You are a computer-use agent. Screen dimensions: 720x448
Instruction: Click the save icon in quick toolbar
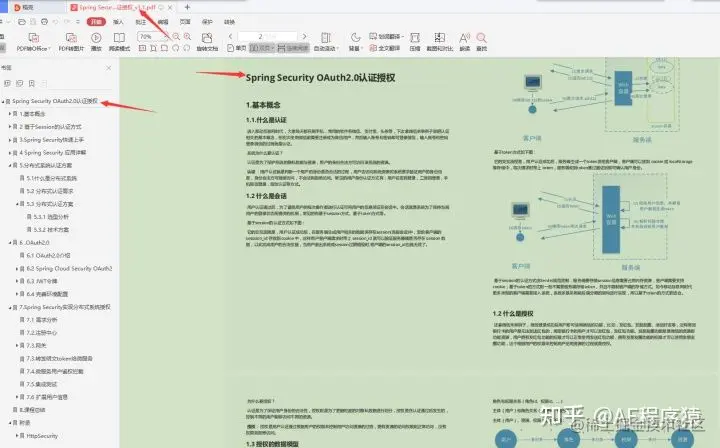point(33,22)
